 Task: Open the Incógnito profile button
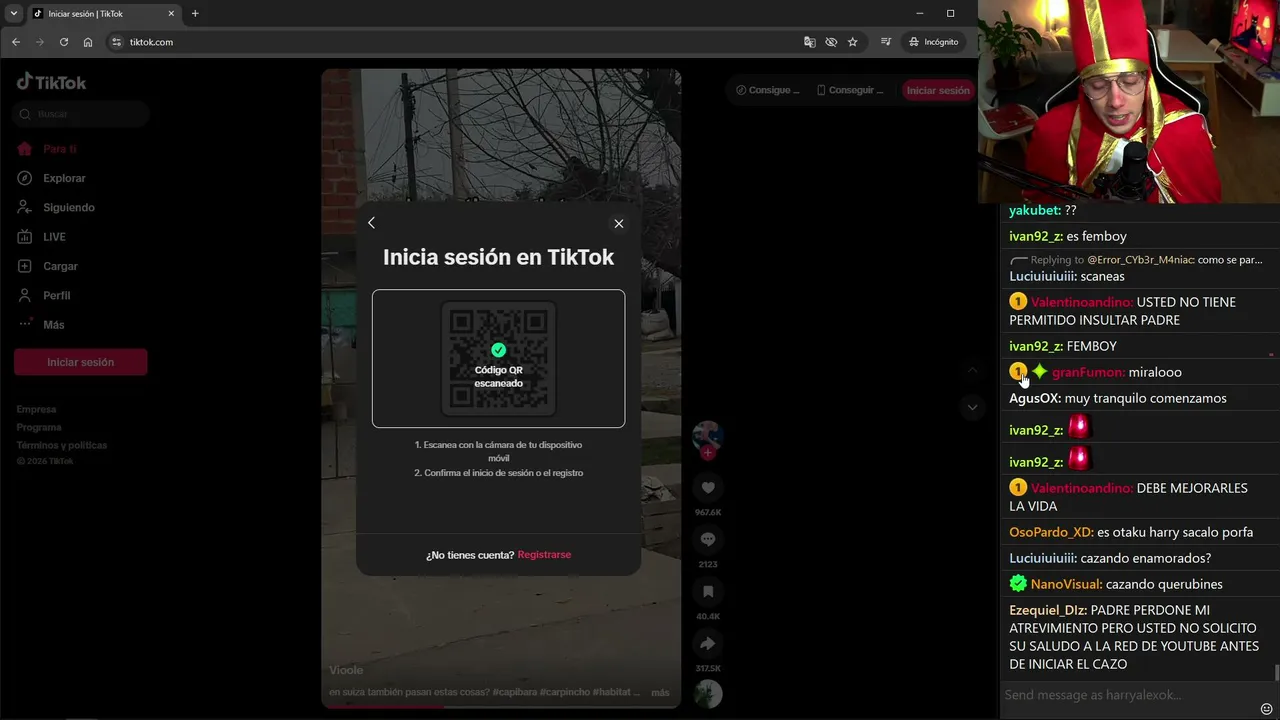click(934, 42)
